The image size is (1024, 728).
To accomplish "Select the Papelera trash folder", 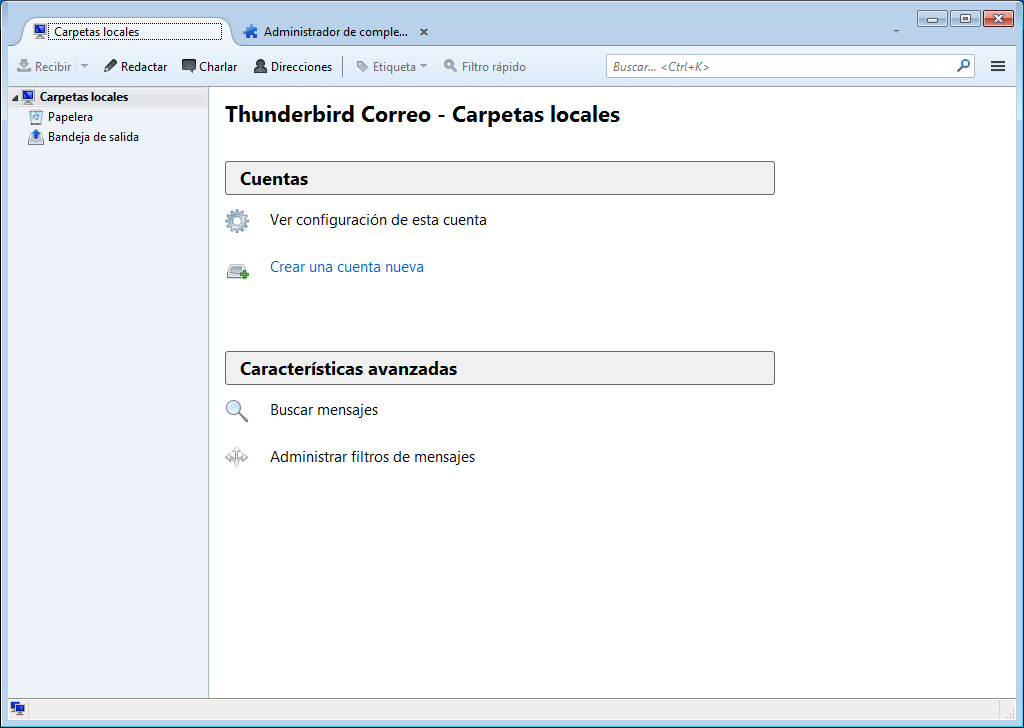I will point(70,117).
